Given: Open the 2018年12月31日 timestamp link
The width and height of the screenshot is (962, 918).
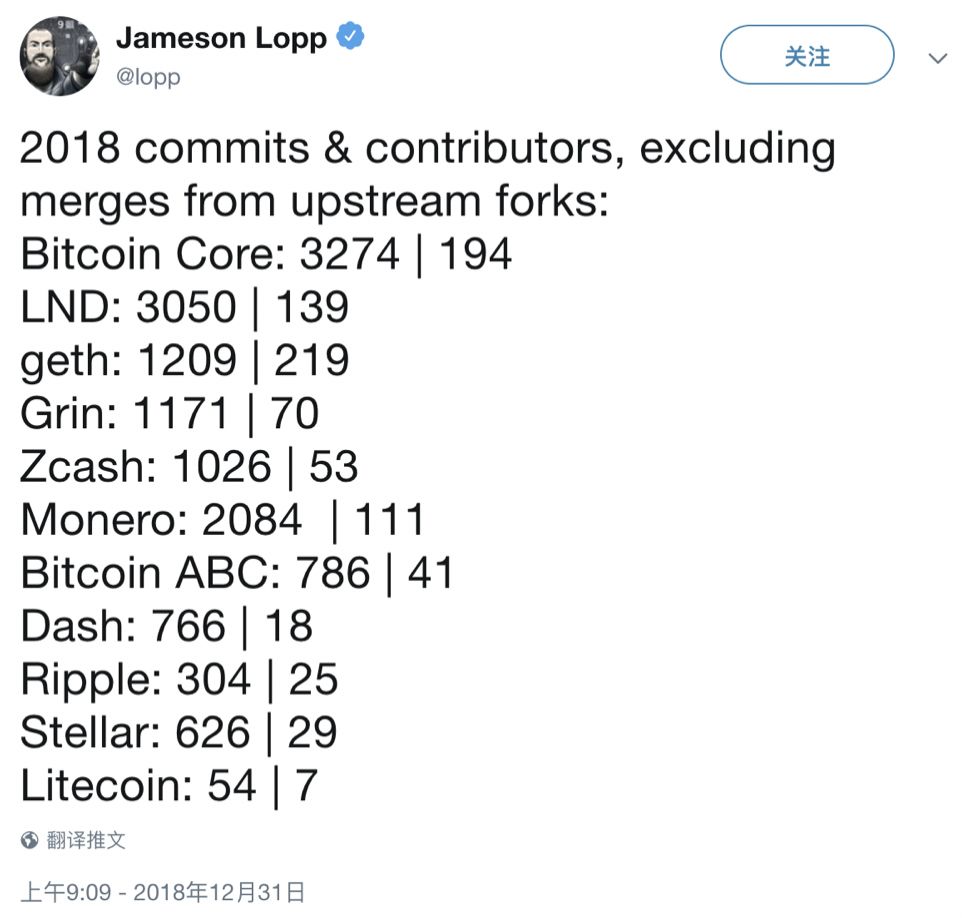Looking at the screenshot, I should 162,891.
